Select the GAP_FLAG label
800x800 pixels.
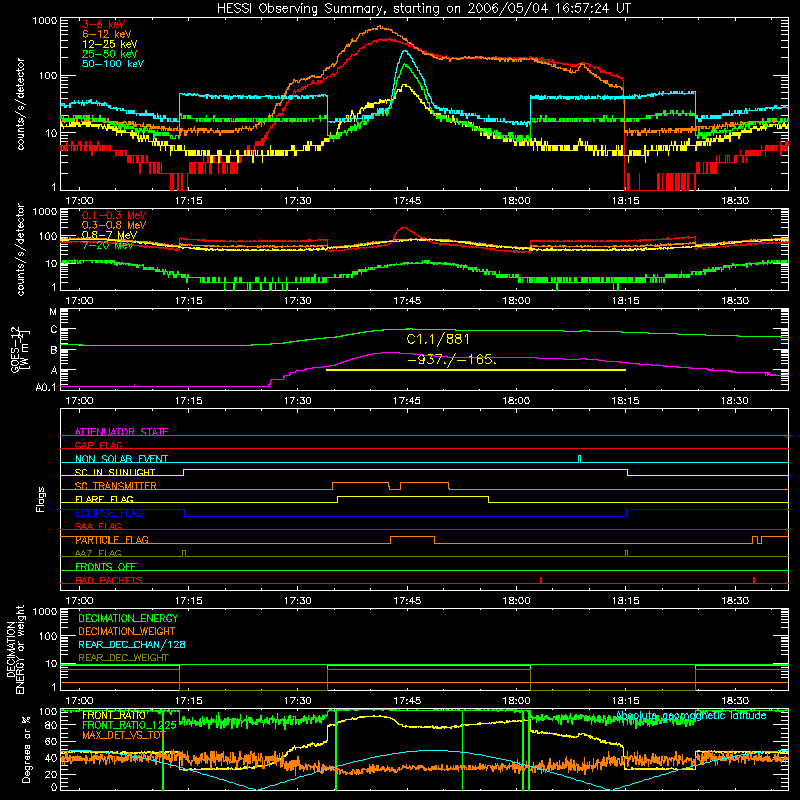click(98, 445)
